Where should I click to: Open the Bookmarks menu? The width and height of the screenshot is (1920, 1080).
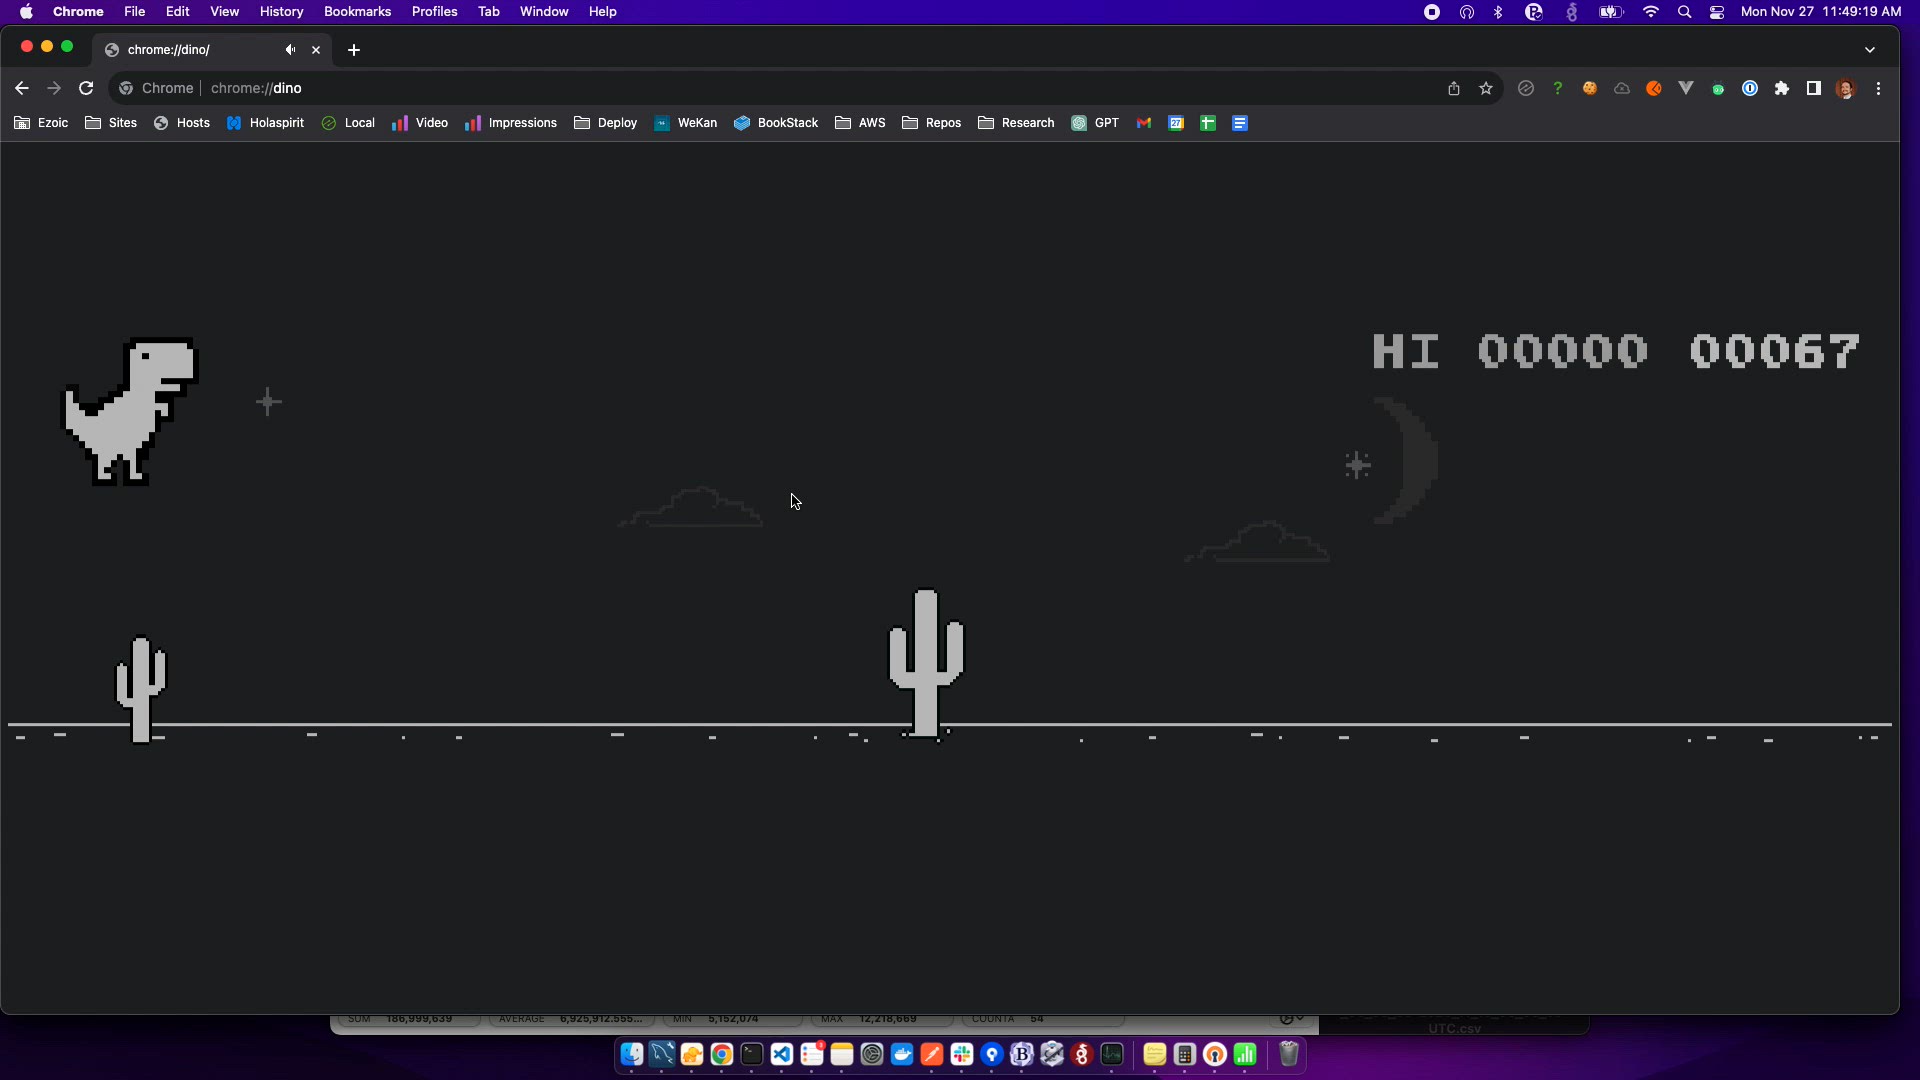(x=357, y=12)
